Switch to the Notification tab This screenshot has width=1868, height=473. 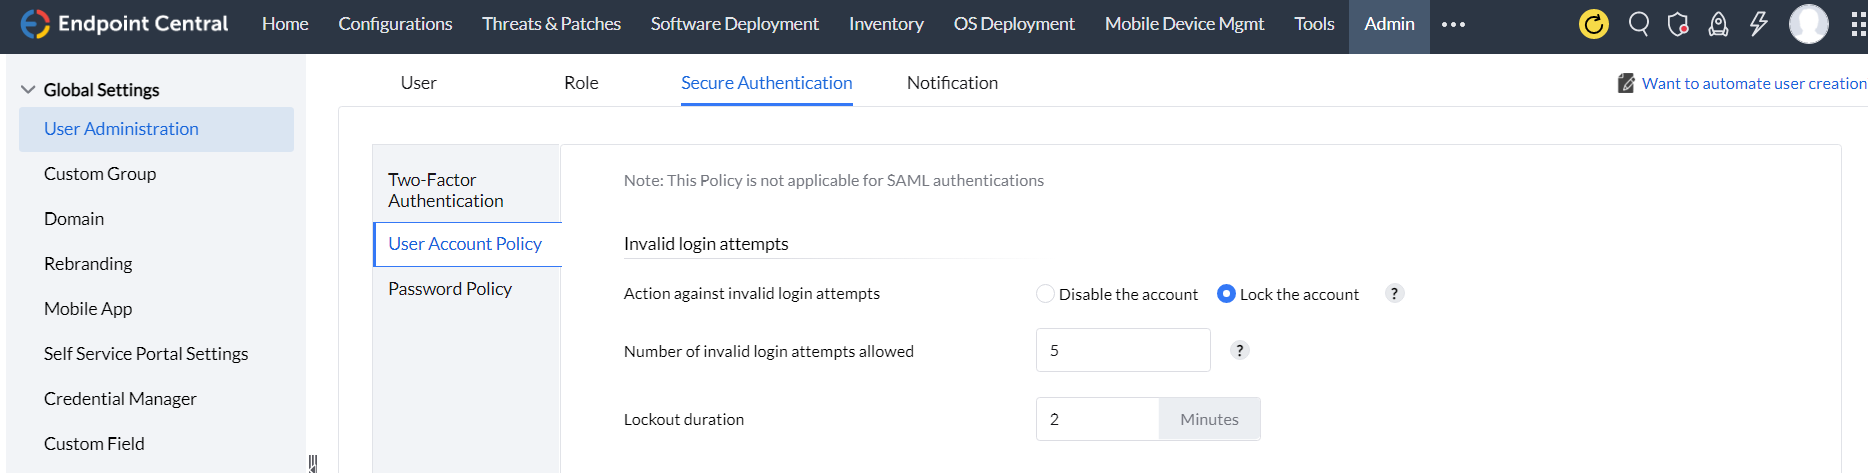tap(952, 83)
